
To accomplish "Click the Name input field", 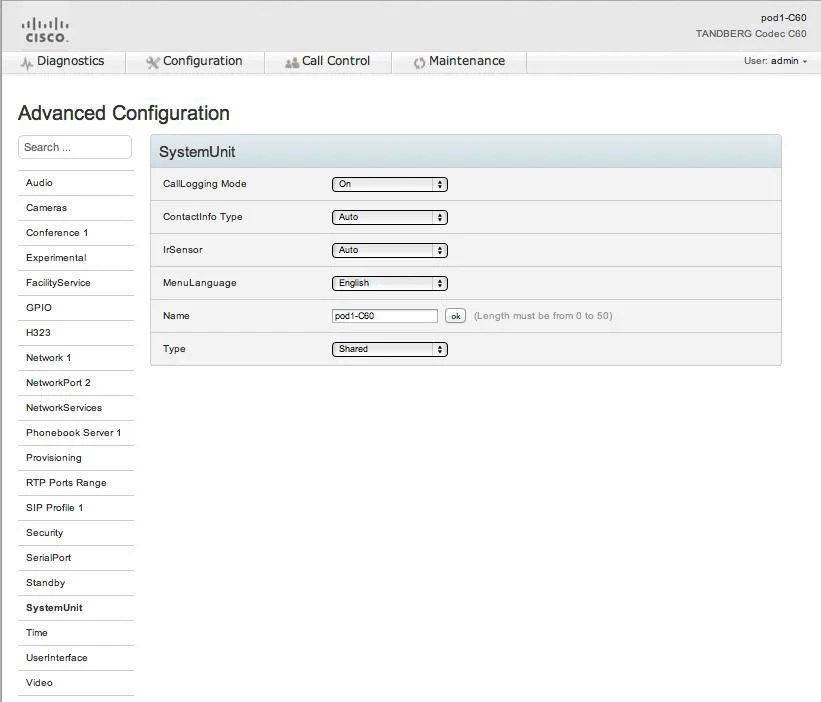I will pos(385,316).
